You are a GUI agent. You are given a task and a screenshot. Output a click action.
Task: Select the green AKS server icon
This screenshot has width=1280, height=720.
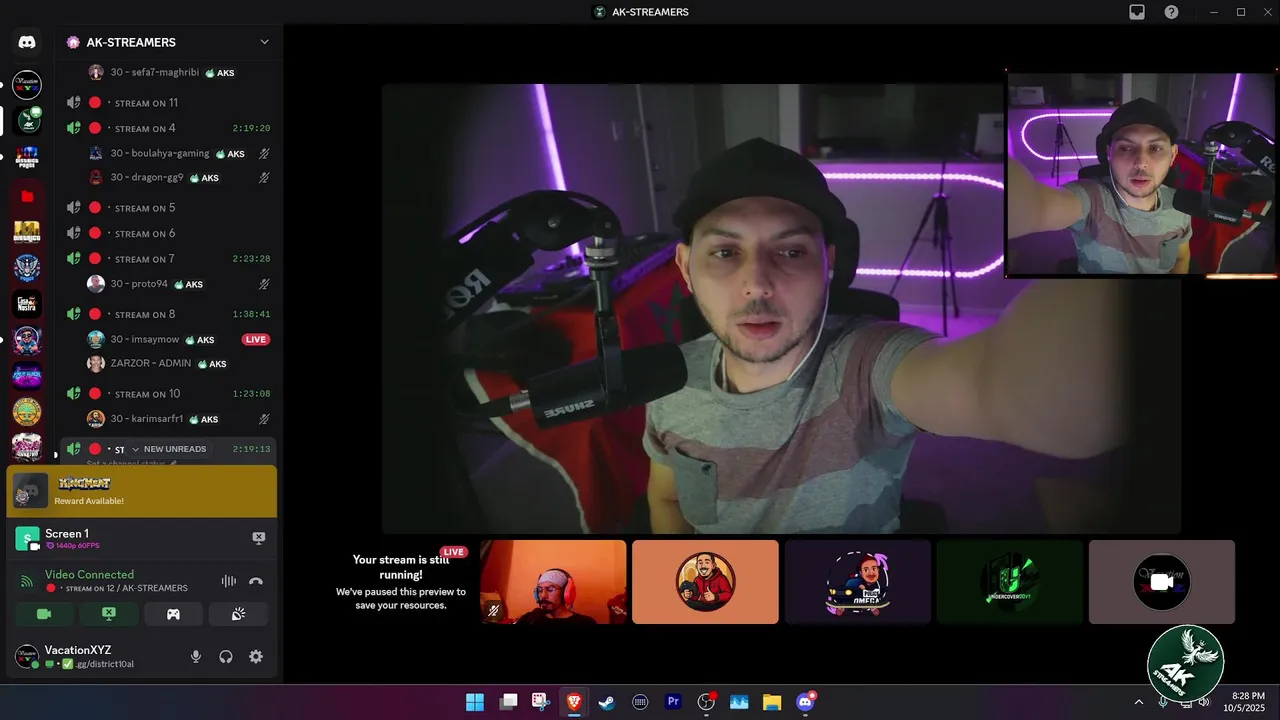[28, 120]
